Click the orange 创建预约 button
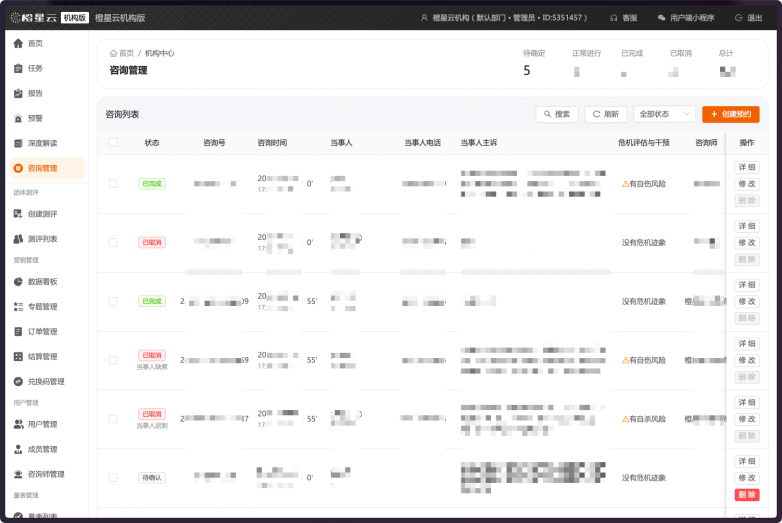Image resolution: width=782 pixels, height=523 pixels. (x=731, y=114)
